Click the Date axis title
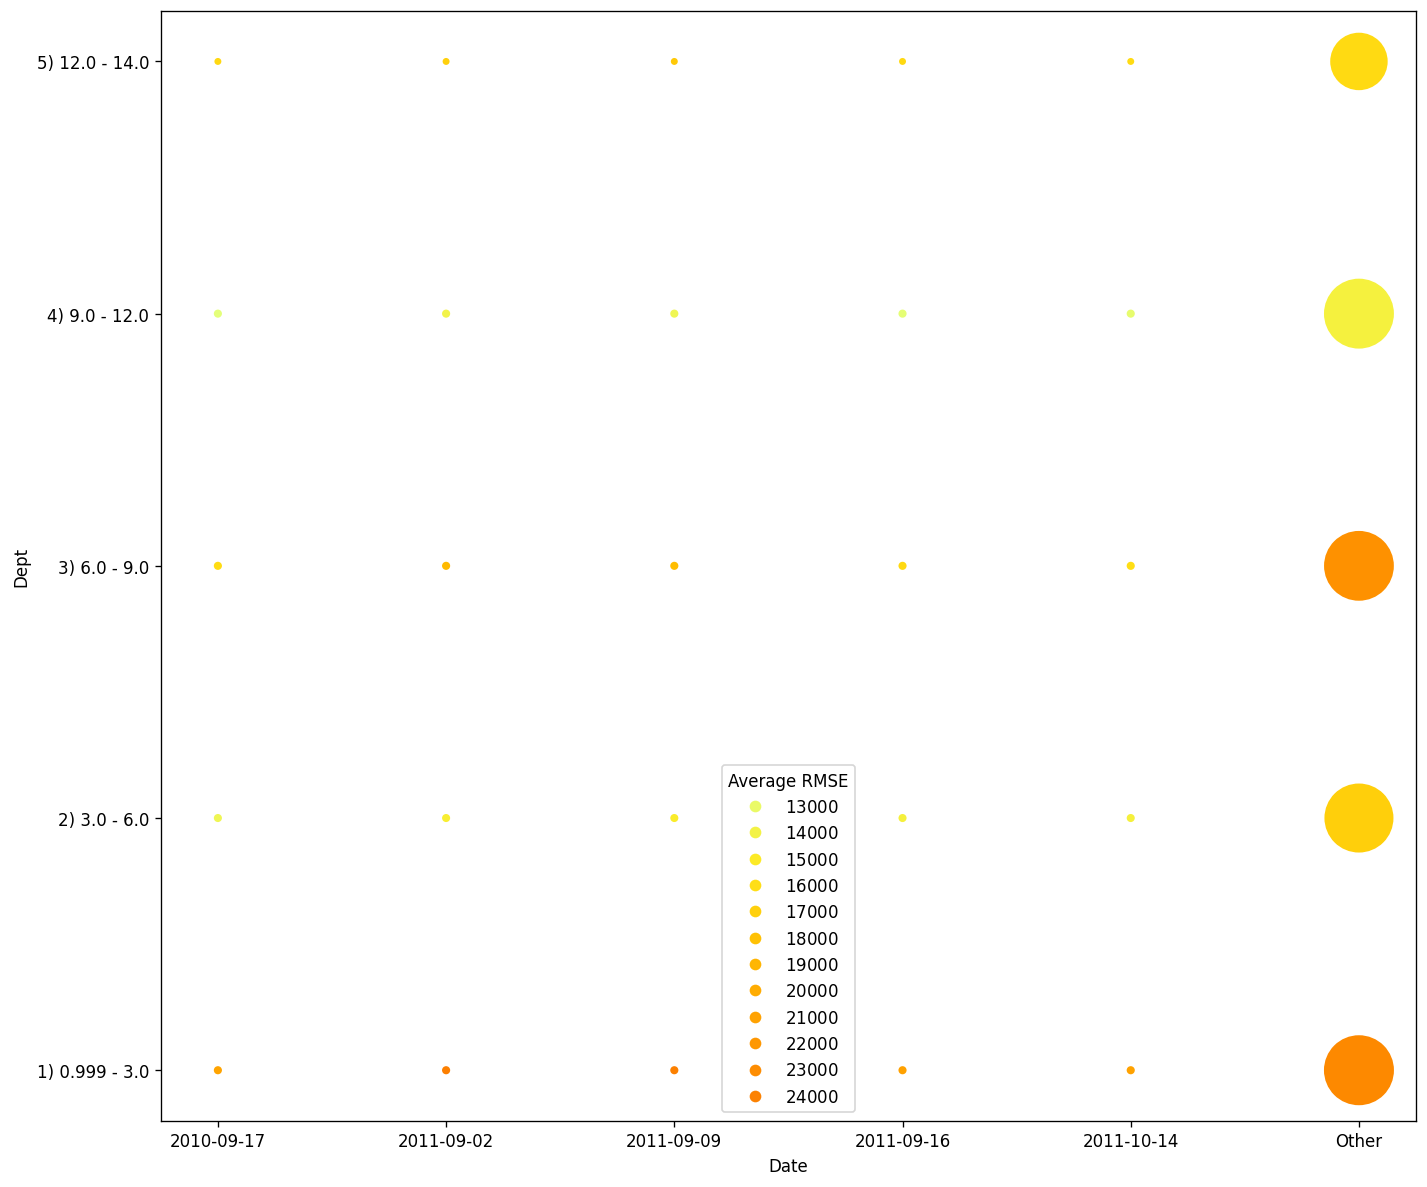The width and height of the screenshot is (1427, 1187). point(788,1166)
